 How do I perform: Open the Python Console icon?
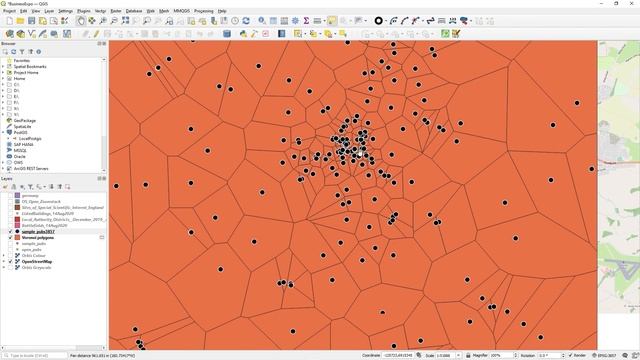243,34
